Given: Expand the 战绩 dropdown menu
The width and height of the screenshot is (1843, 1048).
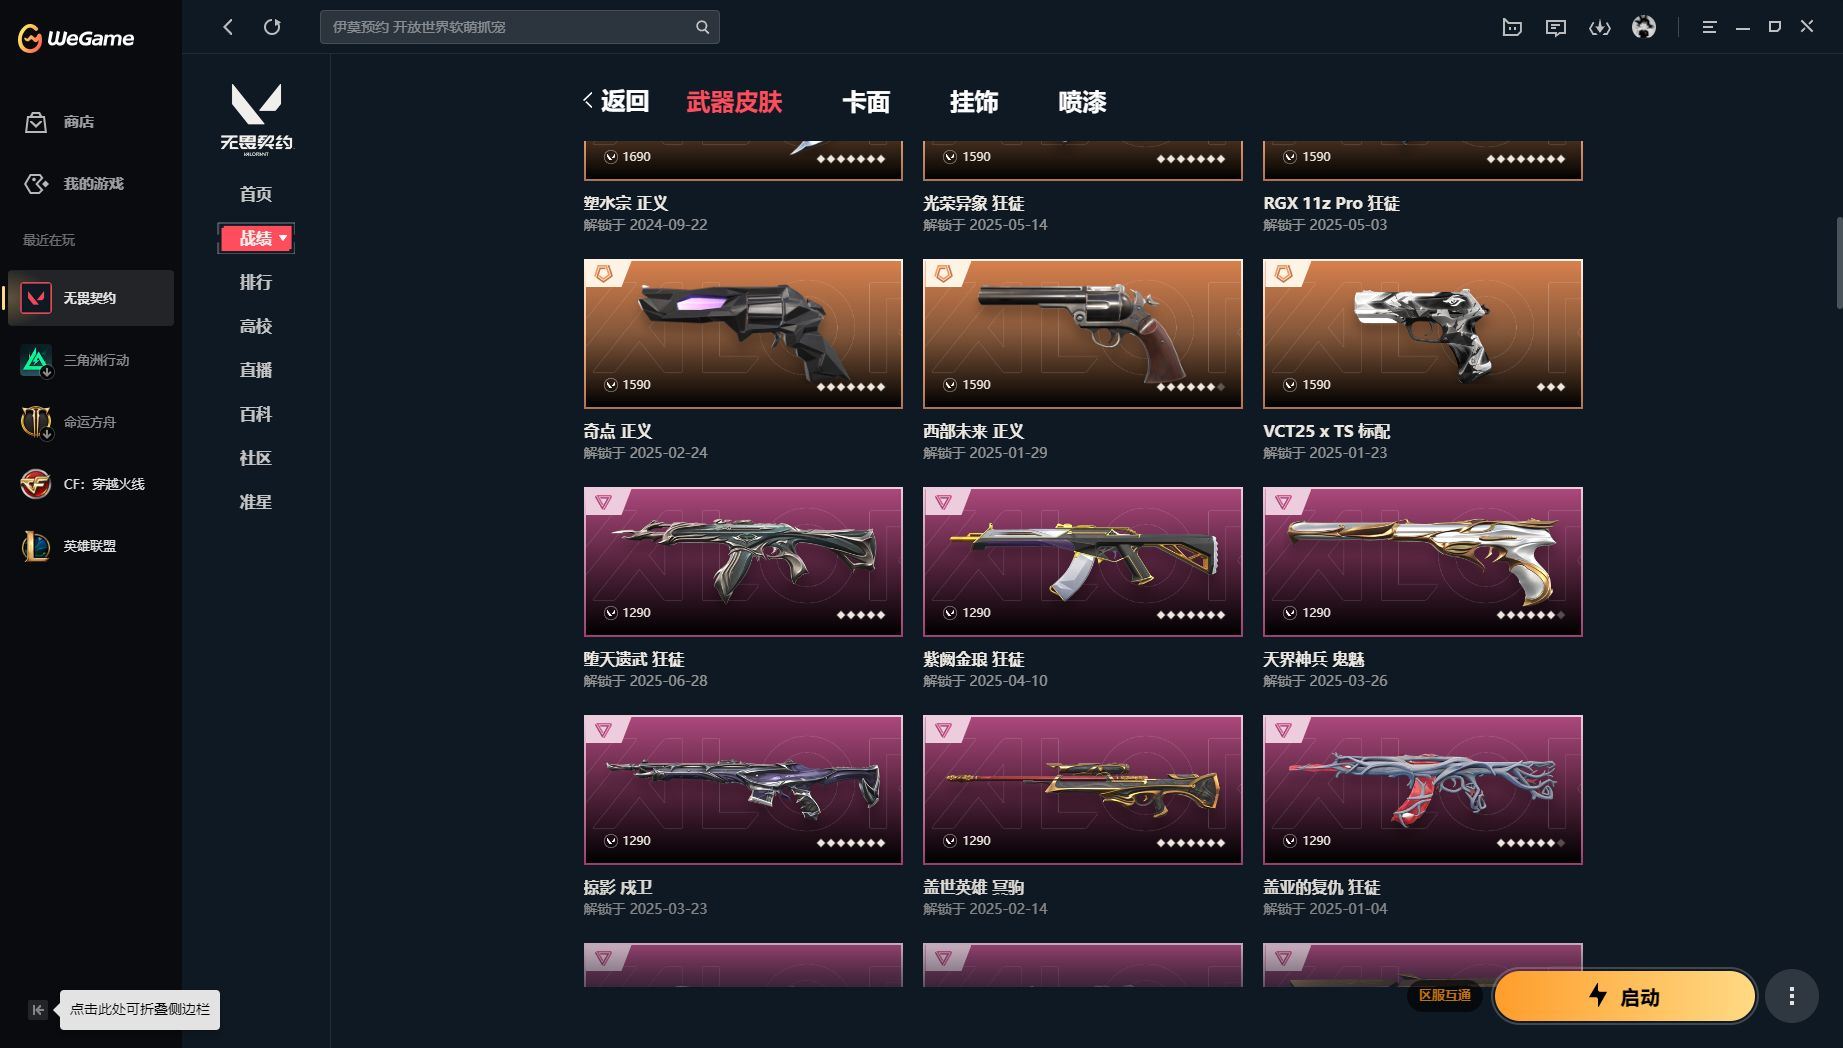Looking at the screenshot, I should pos(256,238).
